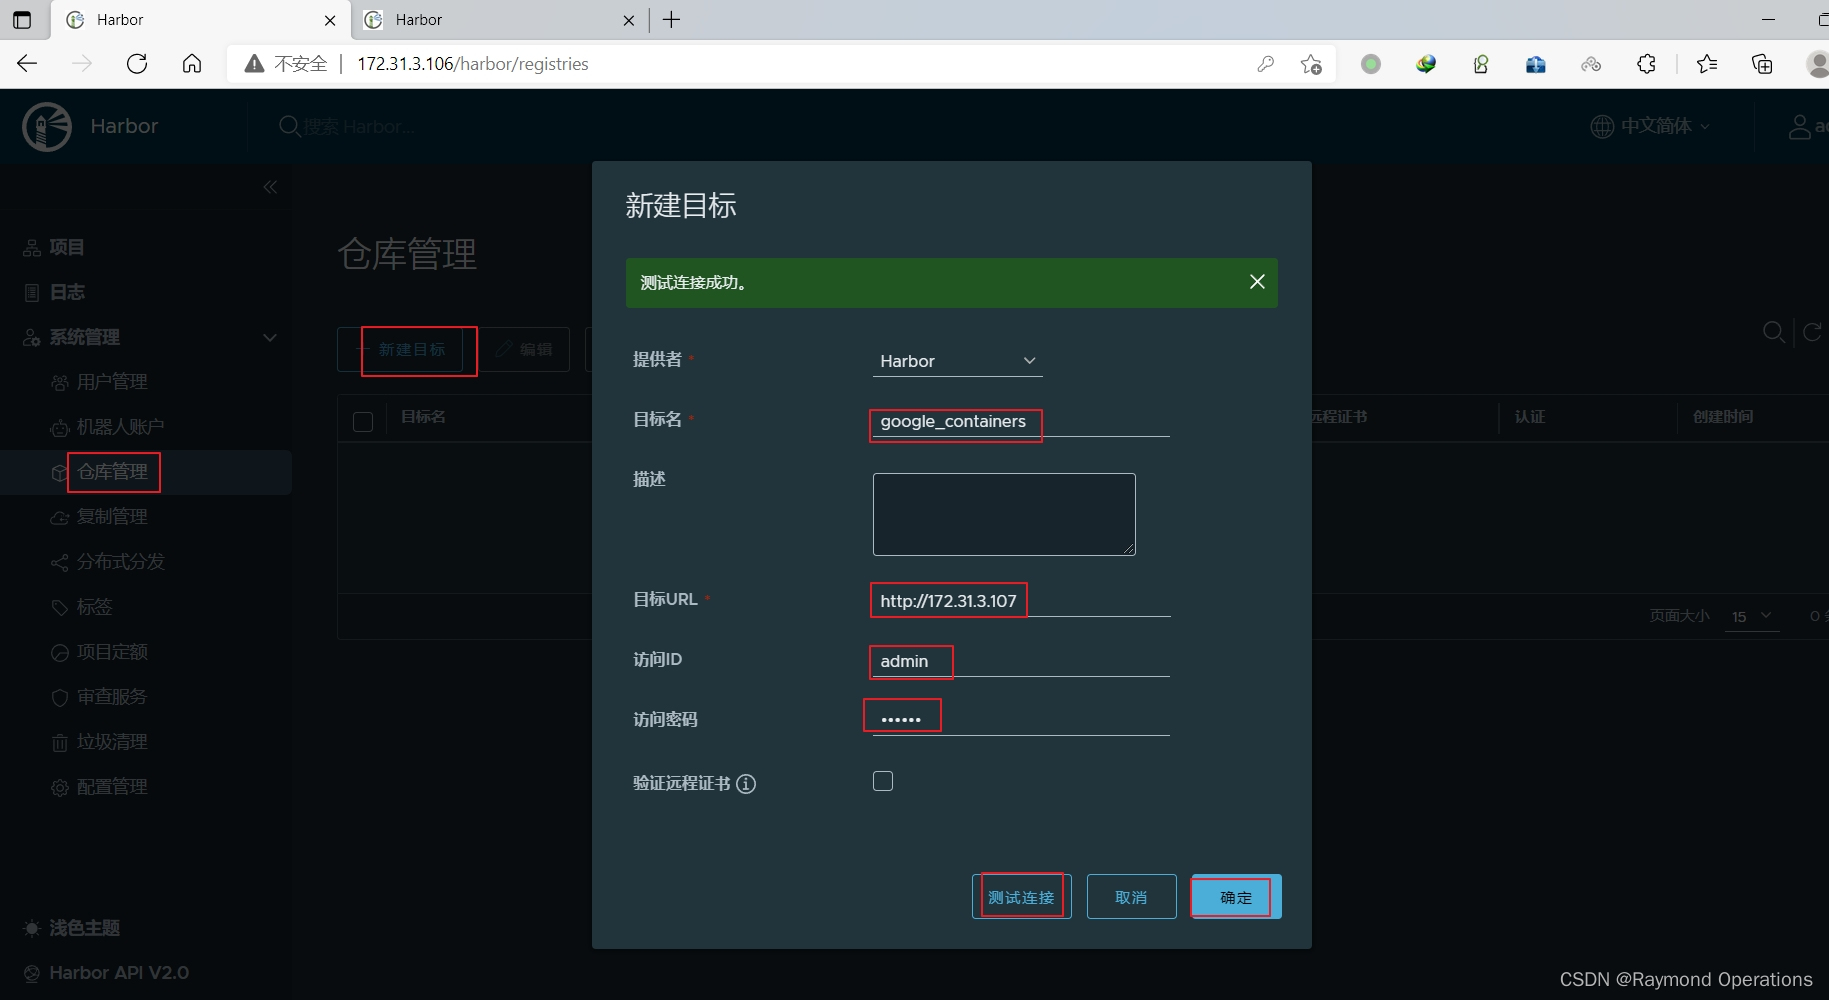Add page to favorites star icon
This screenshot has width=1829, height=1000.
tap(1311, 64)
